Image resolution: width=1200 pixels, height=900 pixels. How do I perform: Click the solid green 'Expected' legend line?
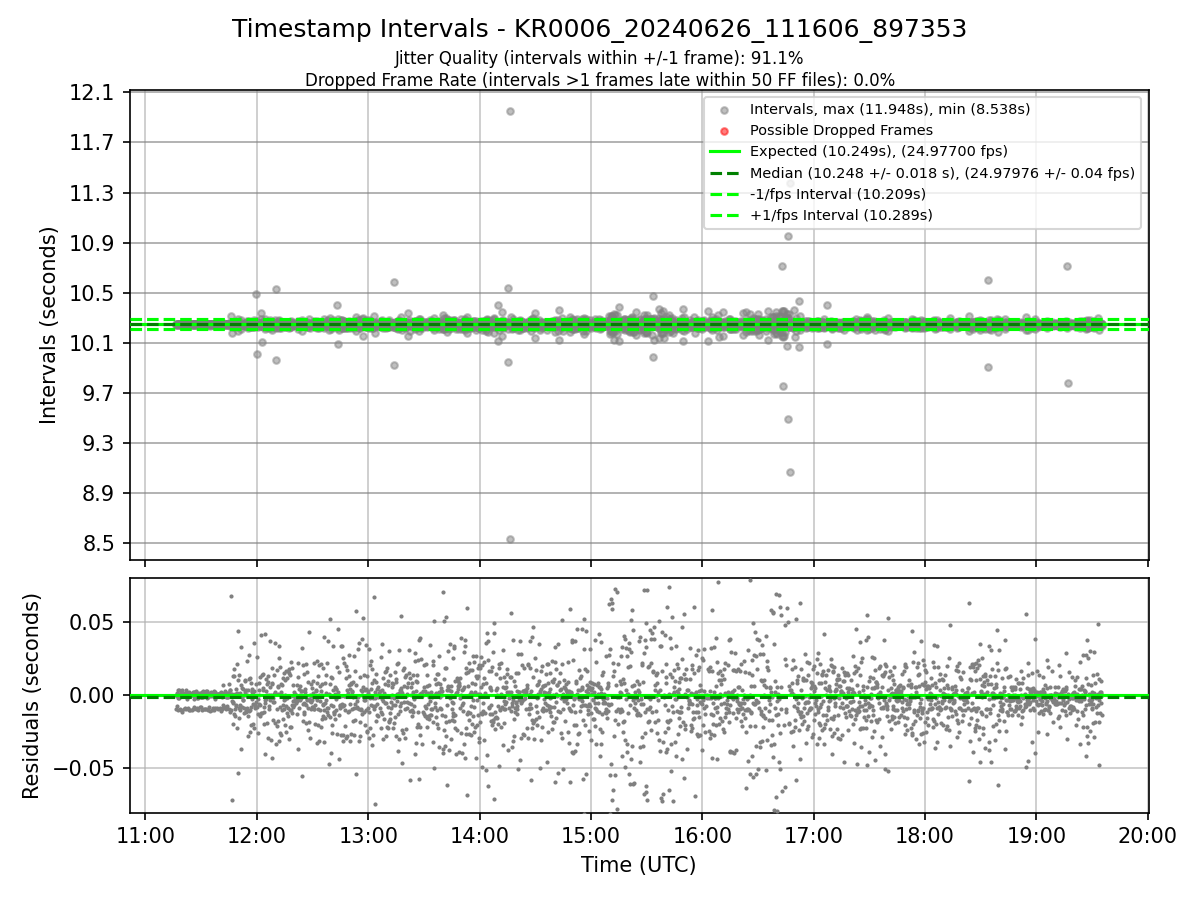click(724, 151)
